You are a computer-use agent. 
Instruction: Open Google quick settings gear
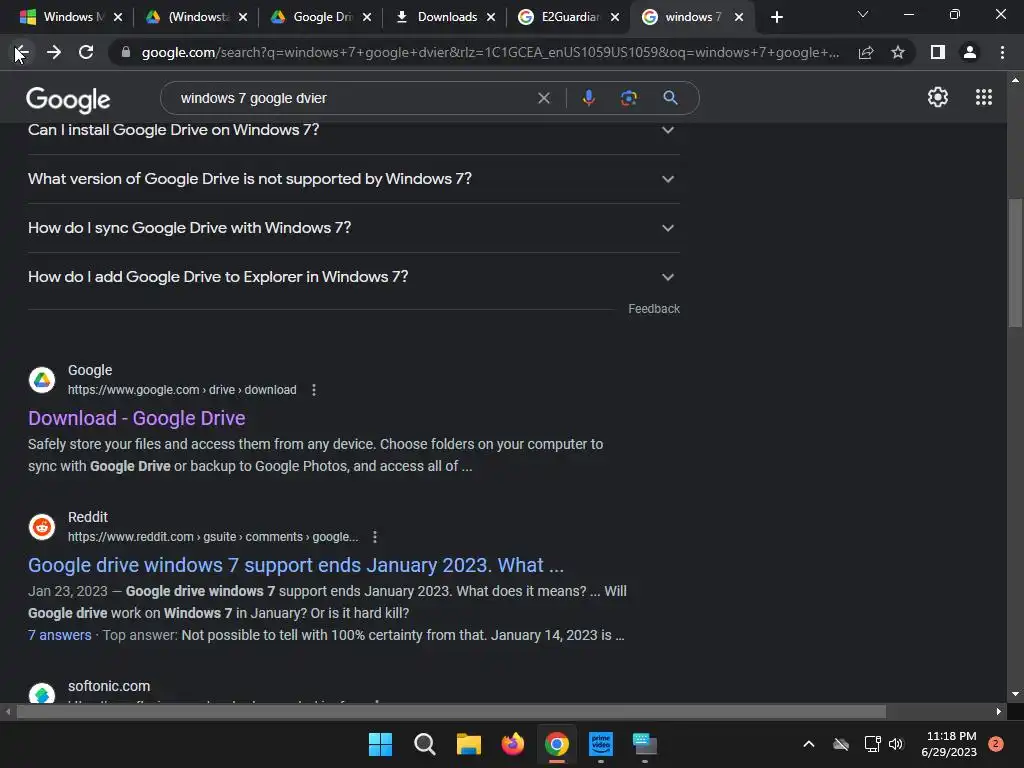coord(938,97)
